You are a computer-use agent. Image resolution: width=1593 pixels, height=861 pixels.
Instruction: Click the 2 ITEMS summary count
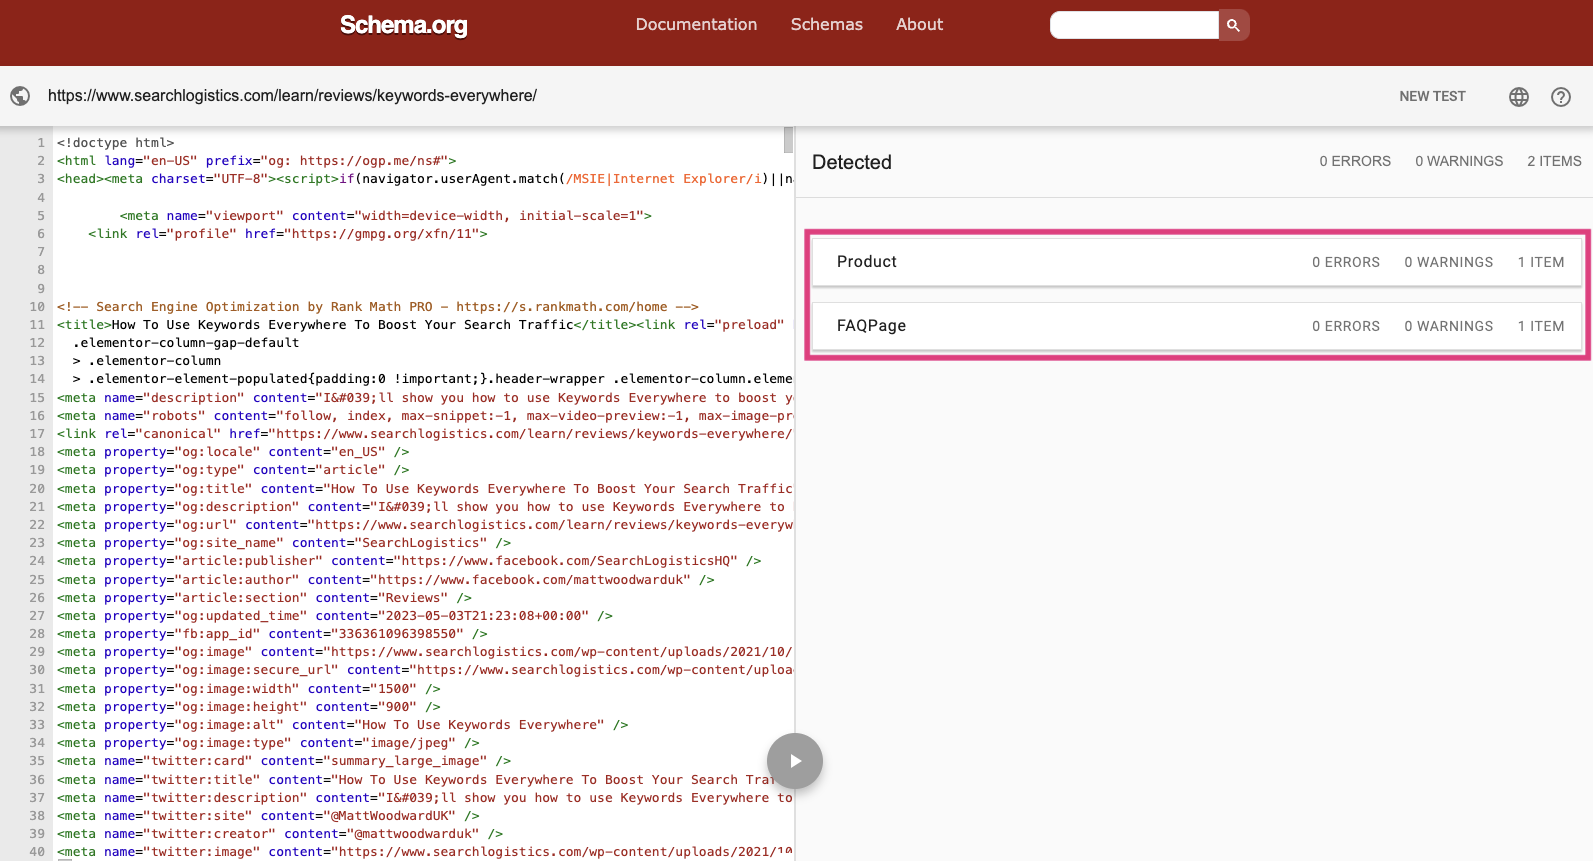pyautogui.click(x=1554, y=161)
